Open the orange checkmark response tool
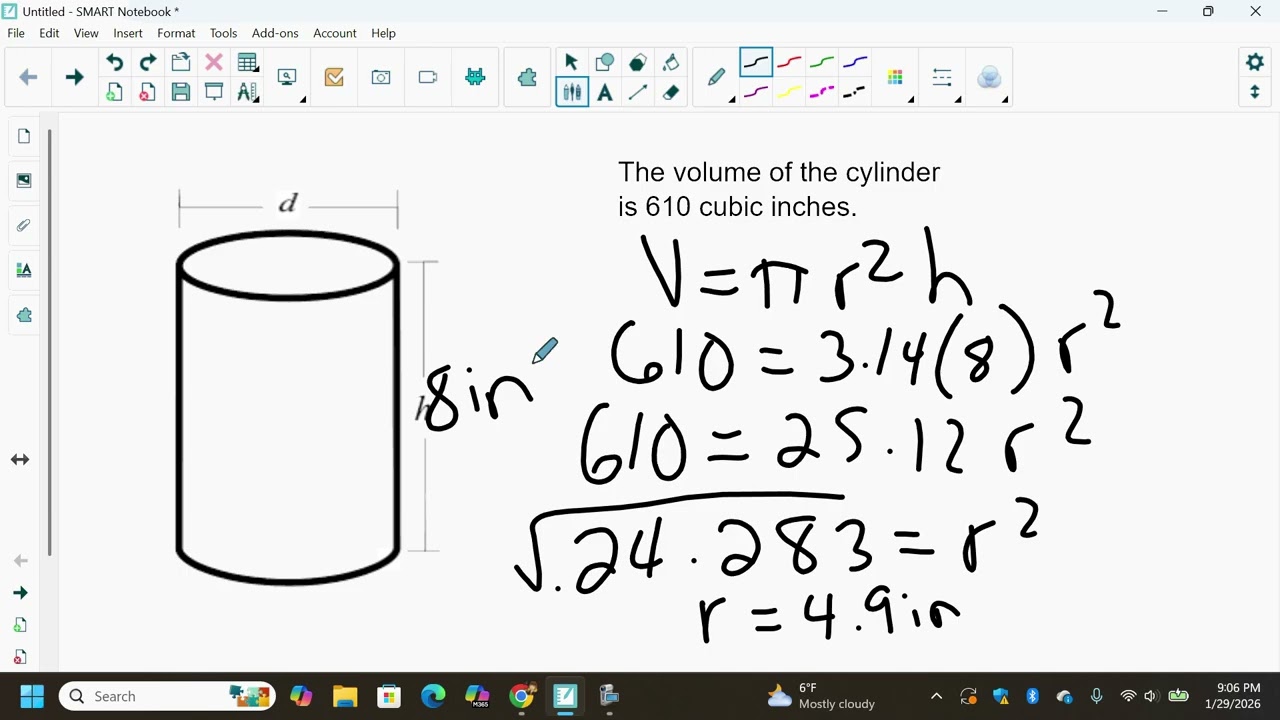Viewport: 1280px width, 720px height. pos(334,77)
